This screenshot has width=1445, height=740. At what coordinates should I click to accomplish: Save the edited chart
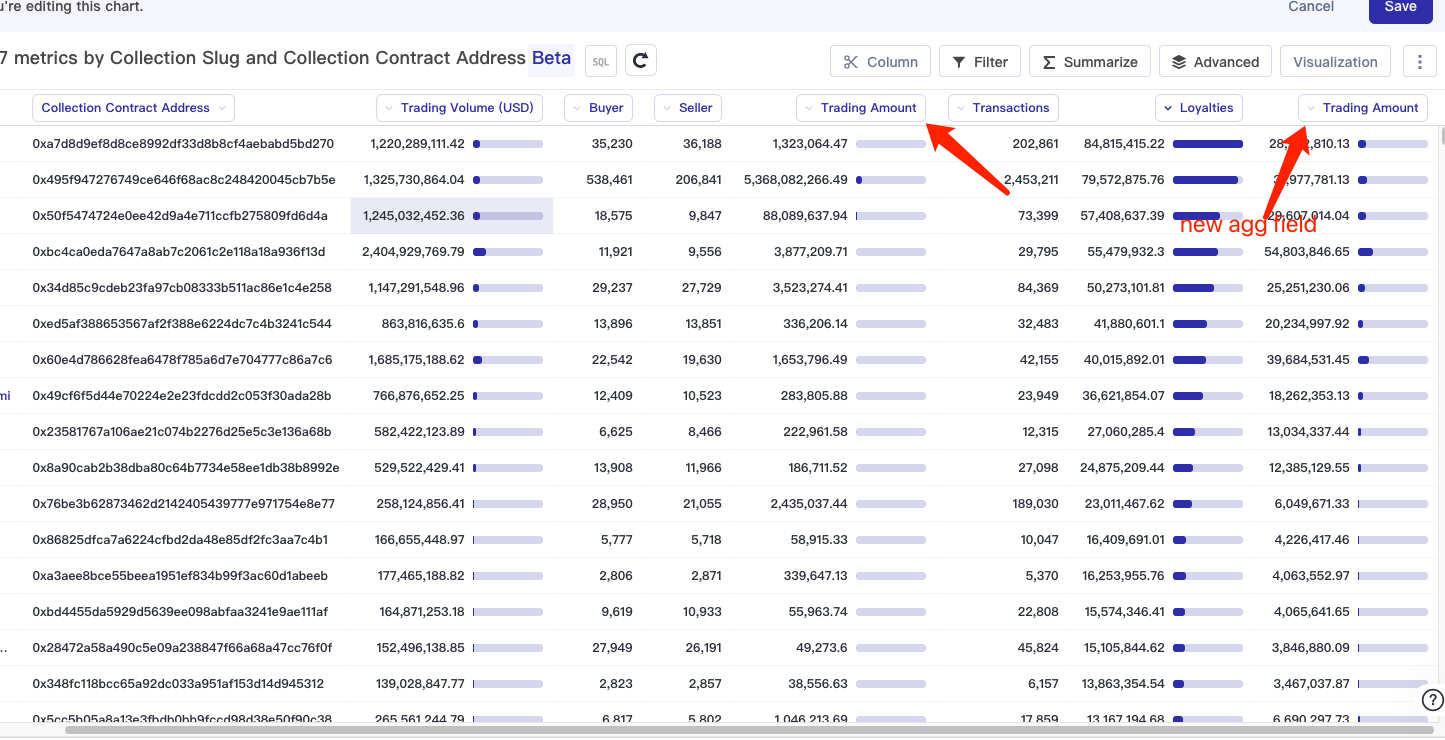pos(1400,7)
